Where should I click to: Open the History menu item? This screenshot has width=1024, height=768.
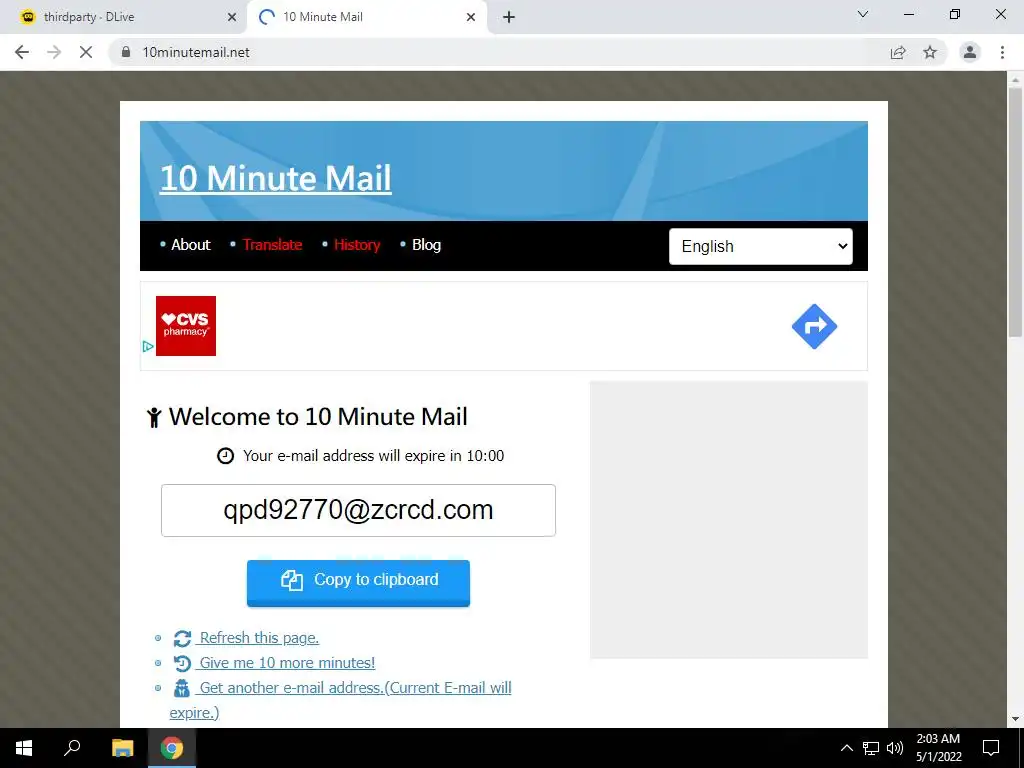357,245
